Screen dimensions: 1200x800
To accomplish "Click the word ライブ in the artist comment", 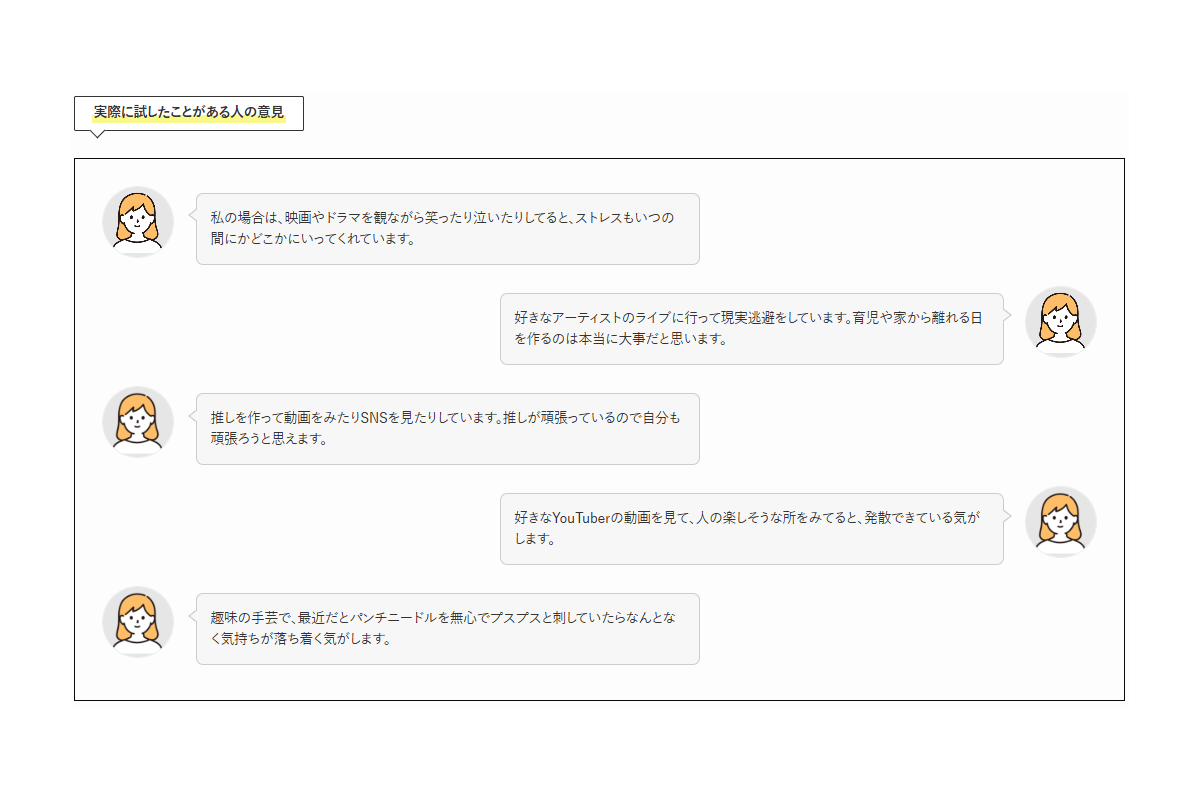I will click(x=654, y=318).
